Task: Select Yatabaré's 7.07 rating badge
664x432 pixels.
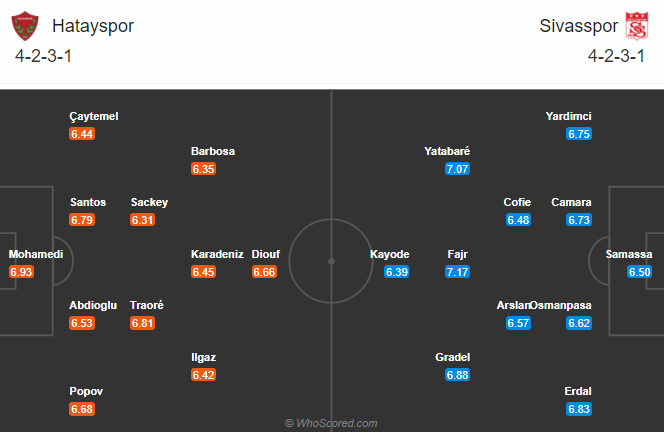Action: coord(457,169)
